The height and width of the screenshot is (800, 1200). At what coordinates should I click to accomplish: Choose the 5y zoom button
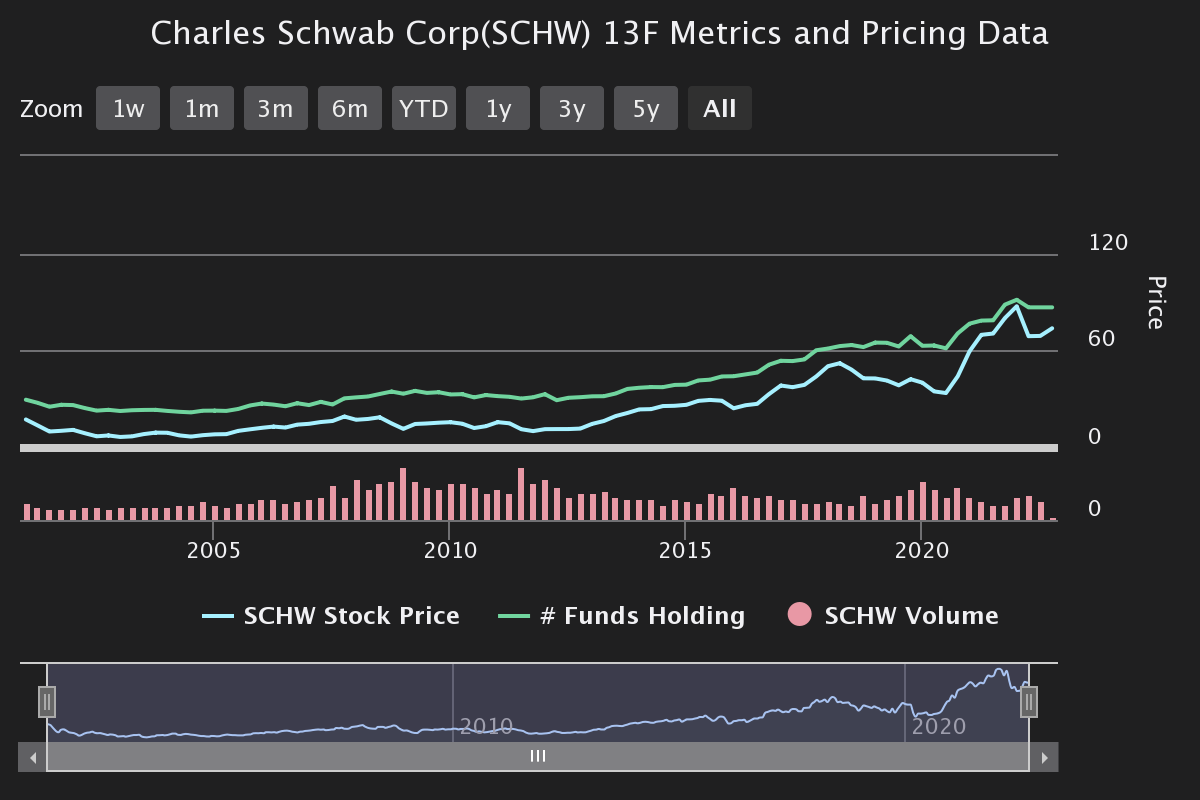[x=646, y=108]
